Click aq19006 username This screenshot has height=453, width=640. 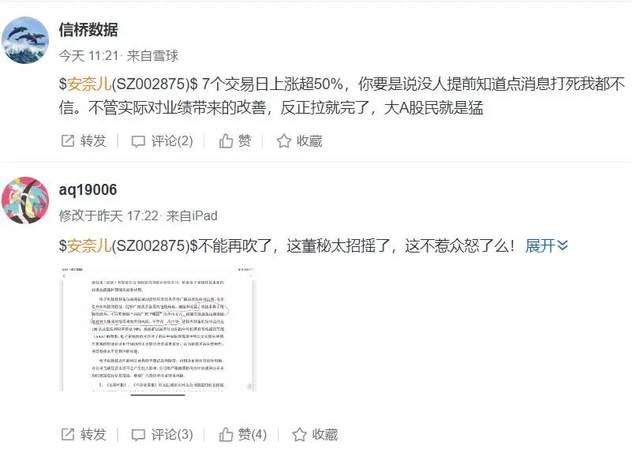88,190
